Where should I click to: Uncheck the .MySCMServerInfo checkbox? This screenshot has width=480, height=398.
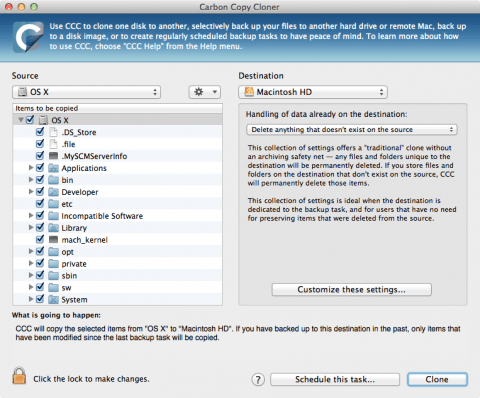[40, 155]
